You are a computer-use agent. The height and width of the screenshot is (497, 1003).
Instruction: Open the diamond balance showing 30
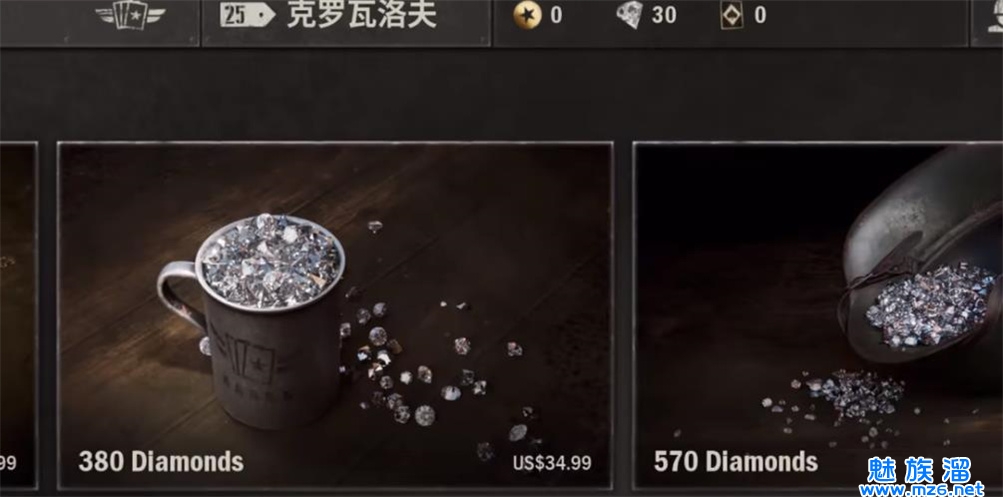click(664, 15)
